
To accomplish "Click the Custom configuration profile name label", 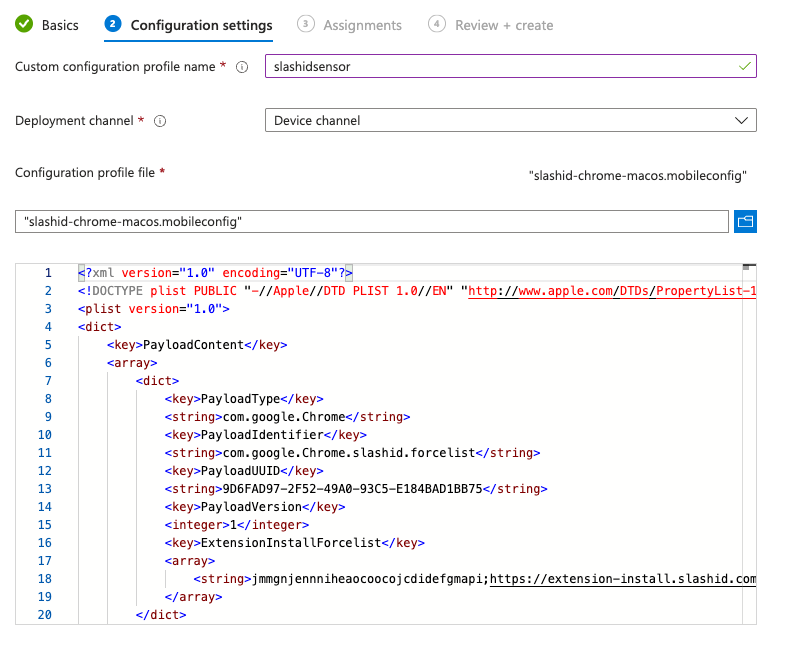I will [115, 67].
